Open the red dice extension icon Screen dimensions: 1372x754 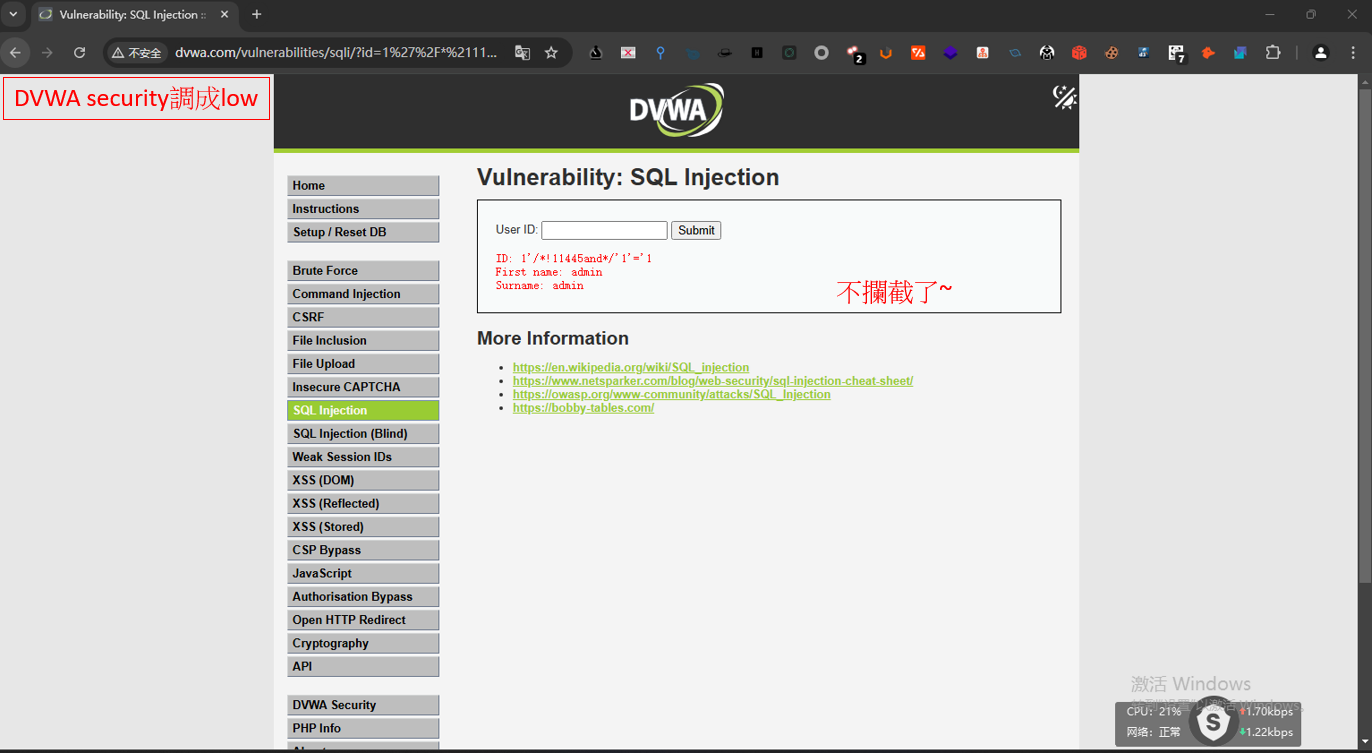[1079, 53]
